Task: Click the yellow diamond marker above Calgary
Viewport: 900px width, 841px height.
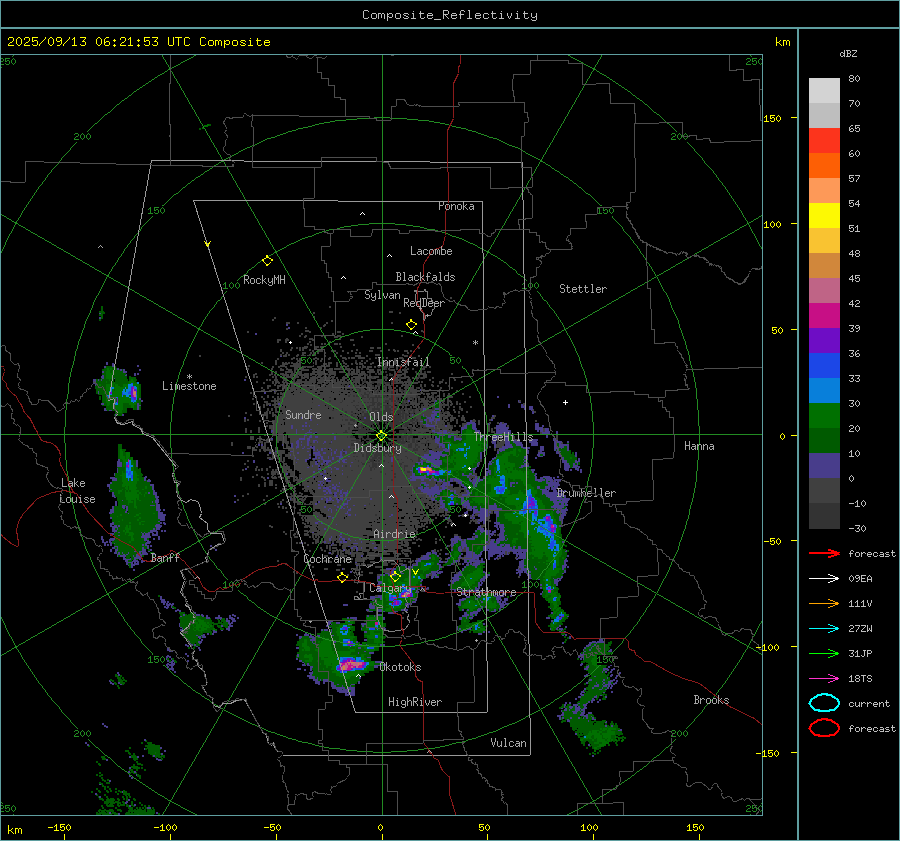Action: 395,576
